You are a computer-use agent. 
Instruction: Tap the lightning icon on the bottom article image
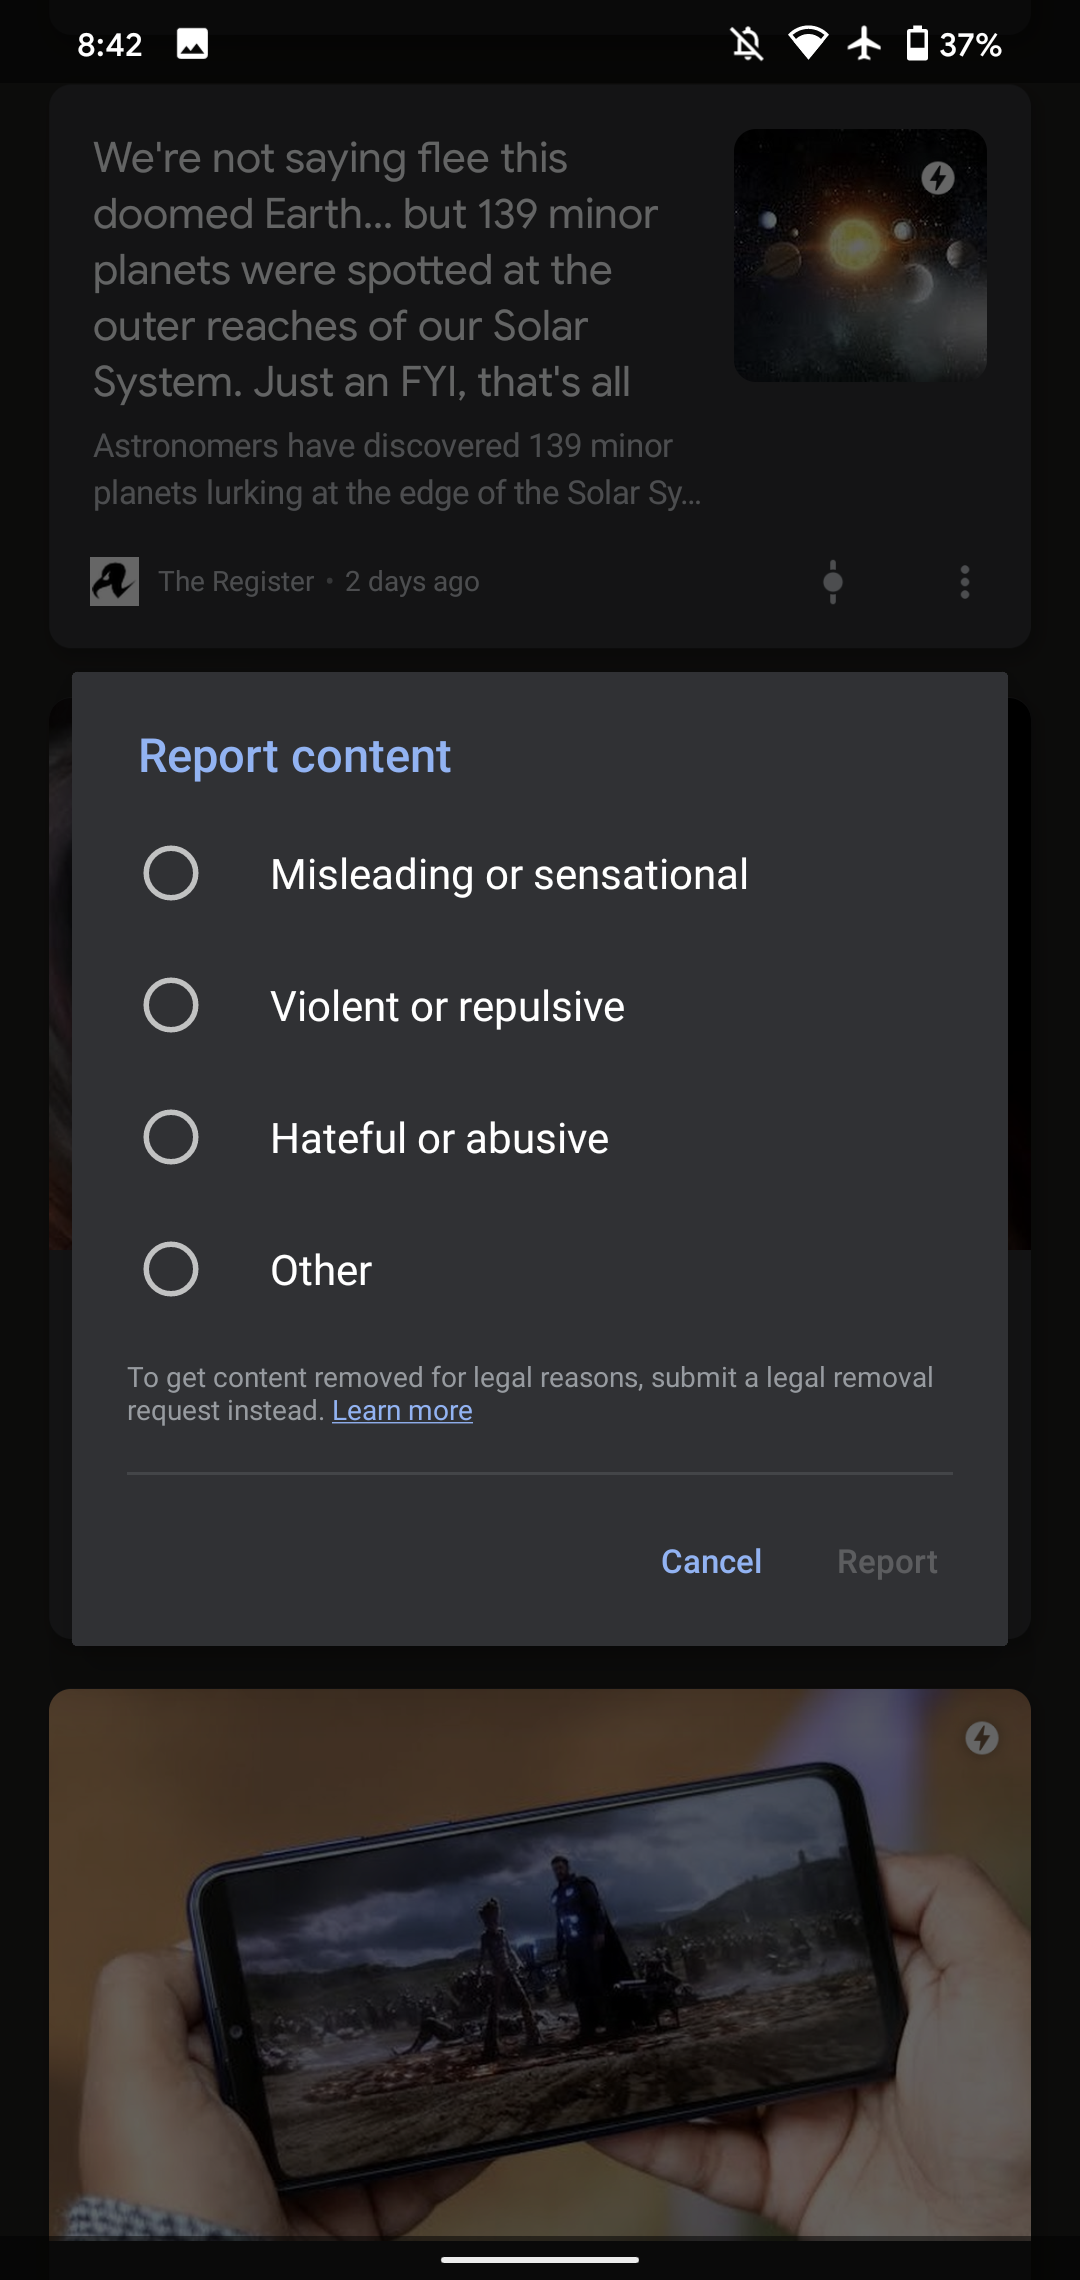[981, 1738]
